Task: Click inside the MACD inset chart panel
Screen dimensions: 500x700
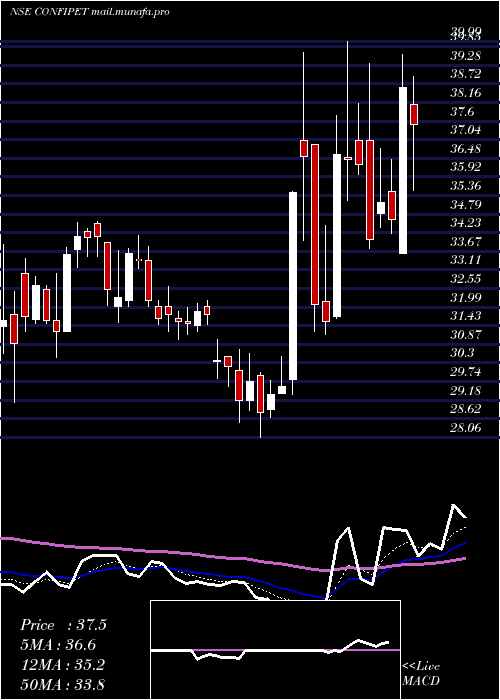Action: [x=275, y=650]
